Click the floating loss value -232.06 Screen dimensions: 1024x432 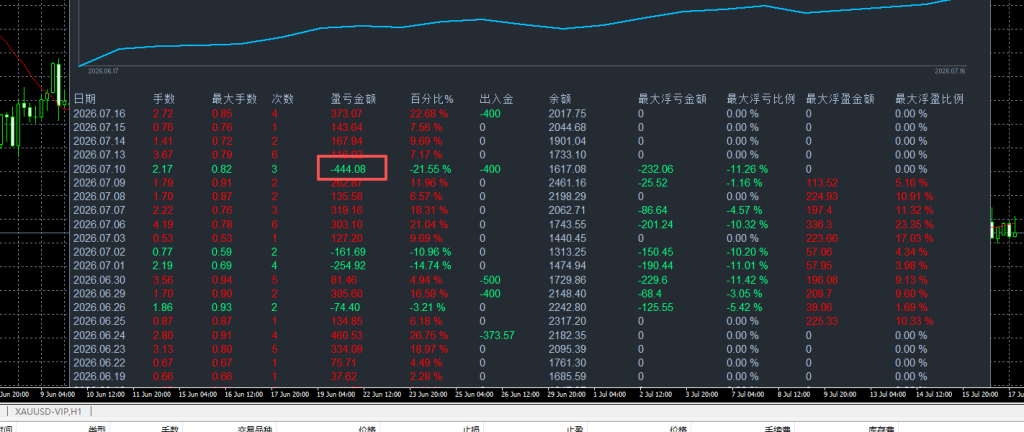tap(656, 169)
